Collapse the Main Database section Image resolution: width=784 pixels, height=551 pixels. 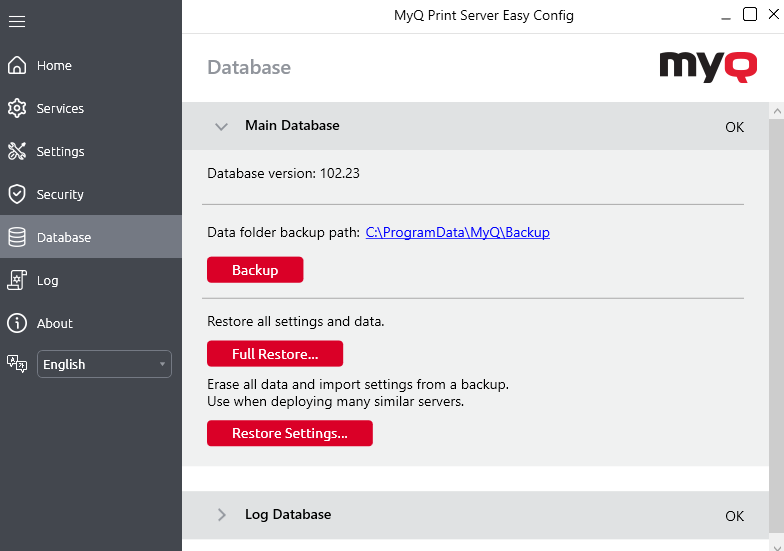point(222,127)
